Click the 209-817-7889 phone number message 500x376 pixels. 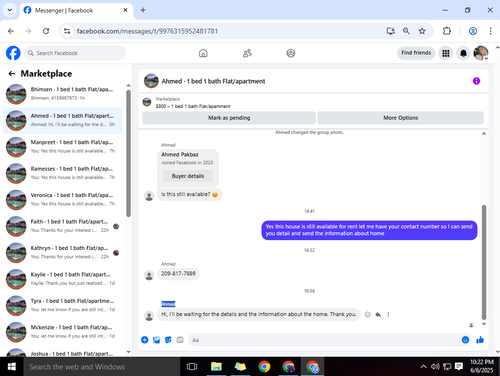pos(178,274)
